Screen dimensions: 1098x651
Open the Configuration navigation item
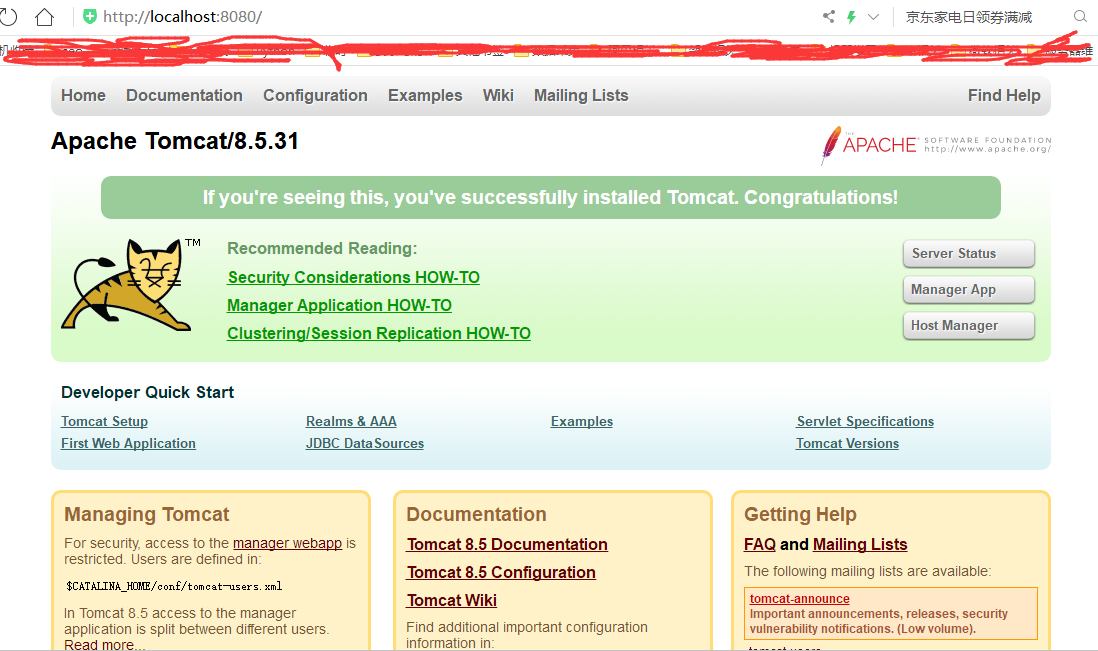coord(315,95)
